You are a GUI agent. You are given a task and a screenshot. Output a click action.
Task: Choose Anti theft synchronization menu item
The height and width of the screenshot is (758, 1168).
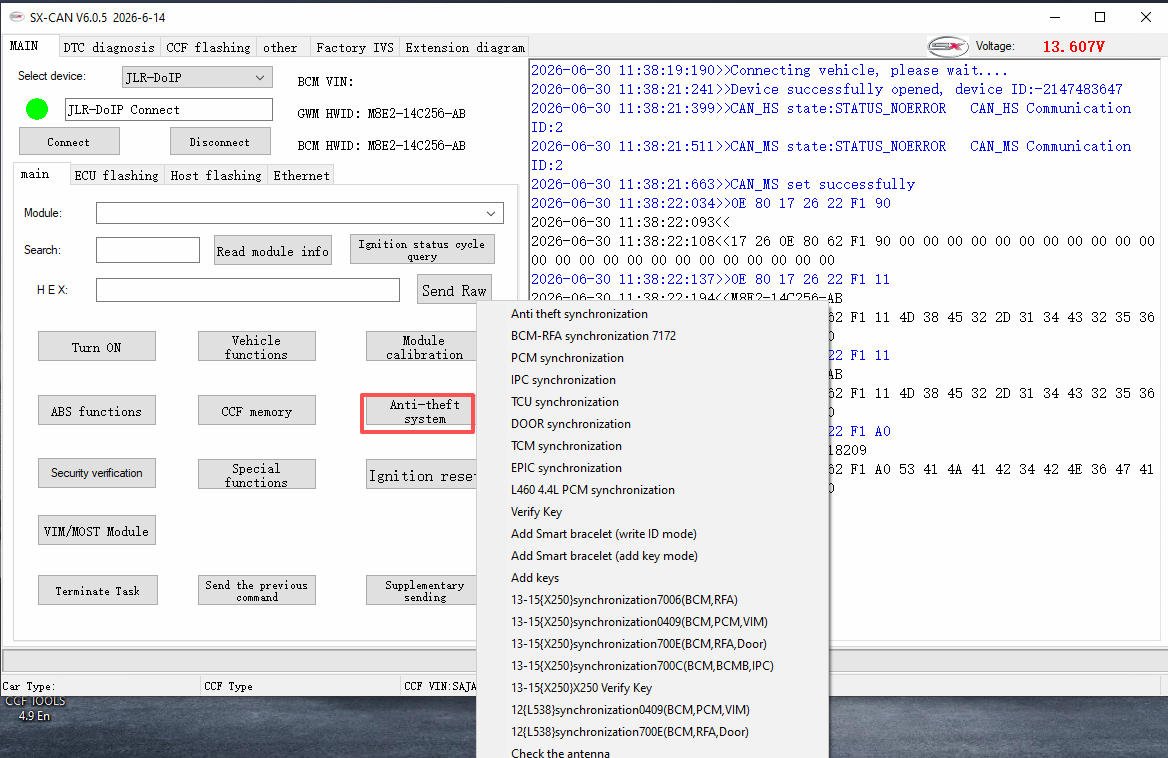653,314
